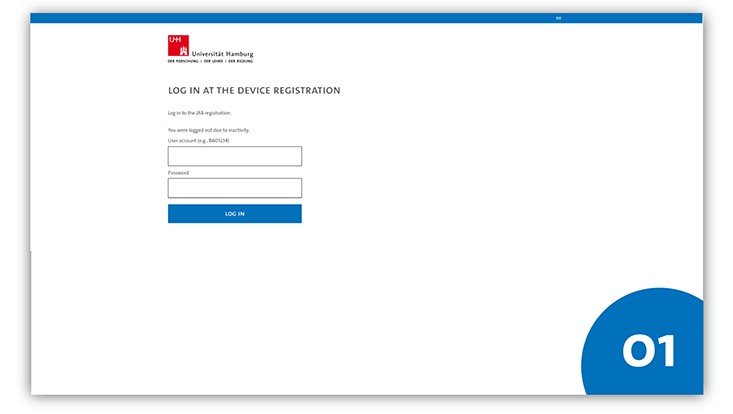Click the 'User account (e.g., BAO1234)' label
The image size is (733, 414).
pyautogui.click(x=199, y=141)
